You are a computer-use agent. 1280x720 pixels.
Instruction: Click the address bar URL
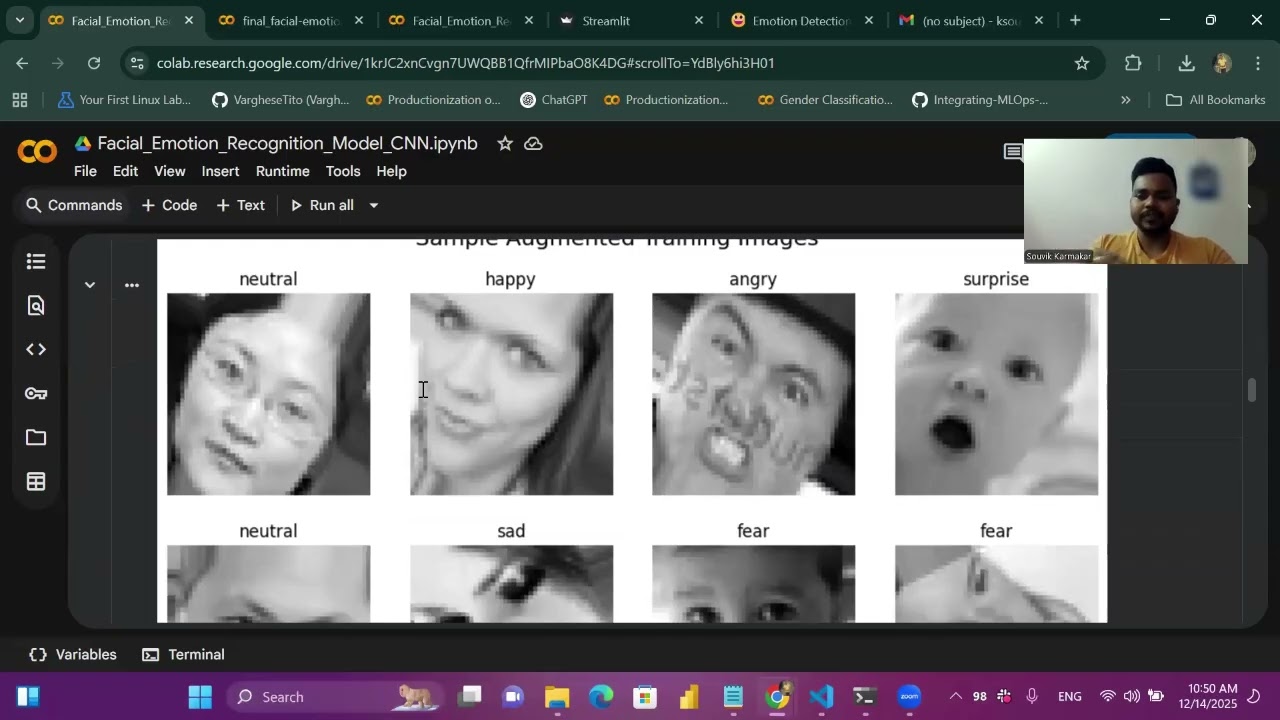[466, 63]
